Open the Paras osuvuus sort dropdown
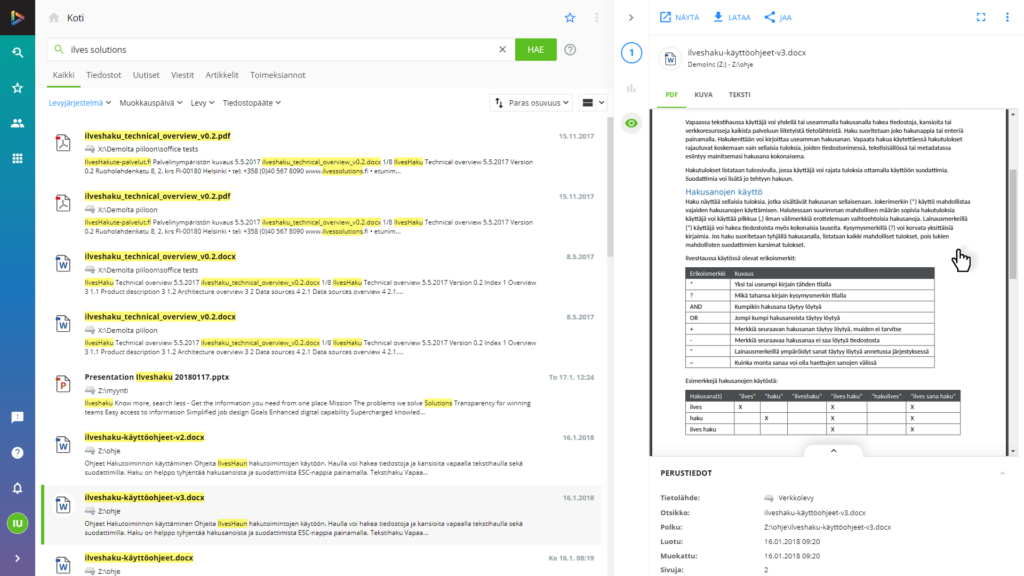 tap(531, 103)
